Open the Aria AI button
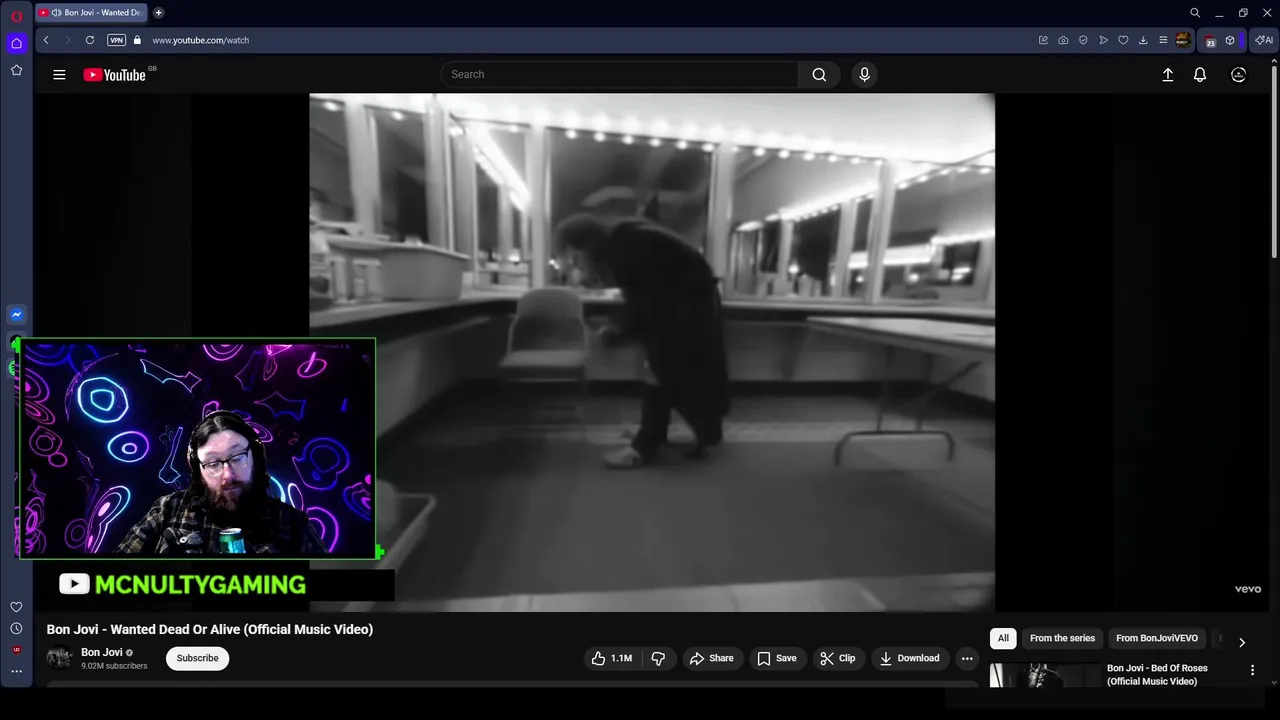The height and width of the screenshot is (720, 1280). (x=1263, y=40)
